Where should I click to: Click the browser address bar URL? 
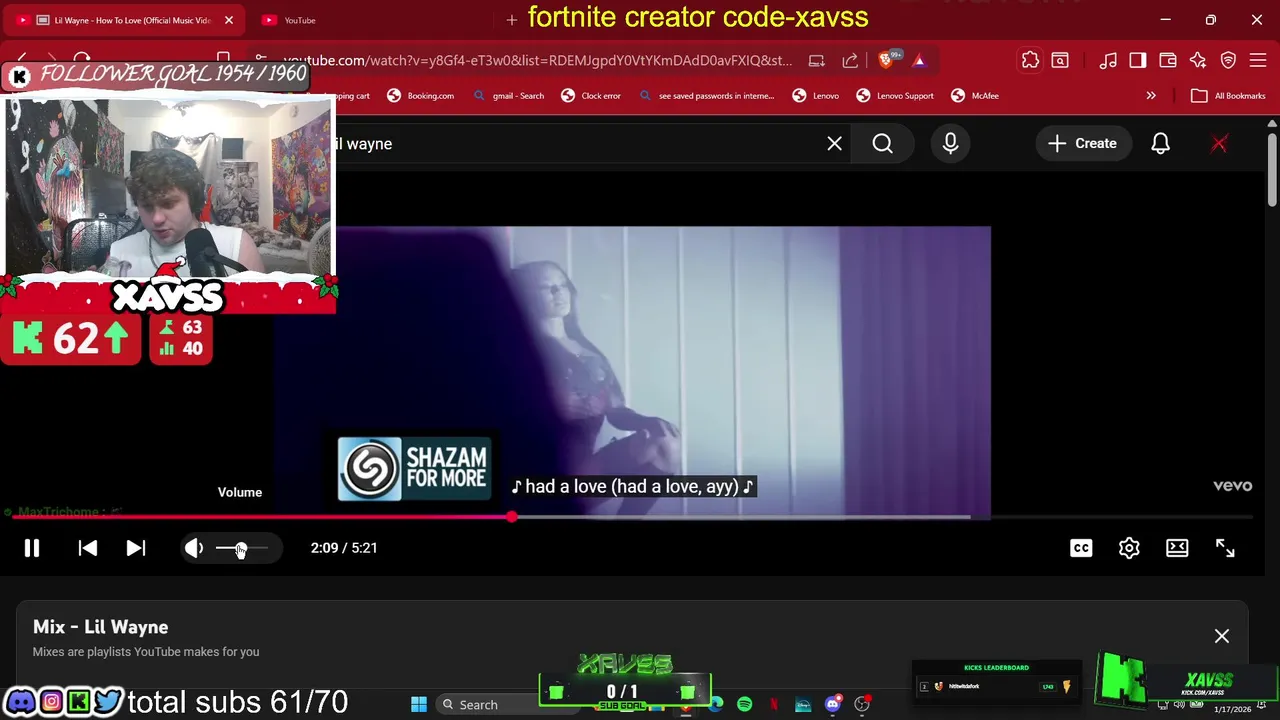click(538, 61)
